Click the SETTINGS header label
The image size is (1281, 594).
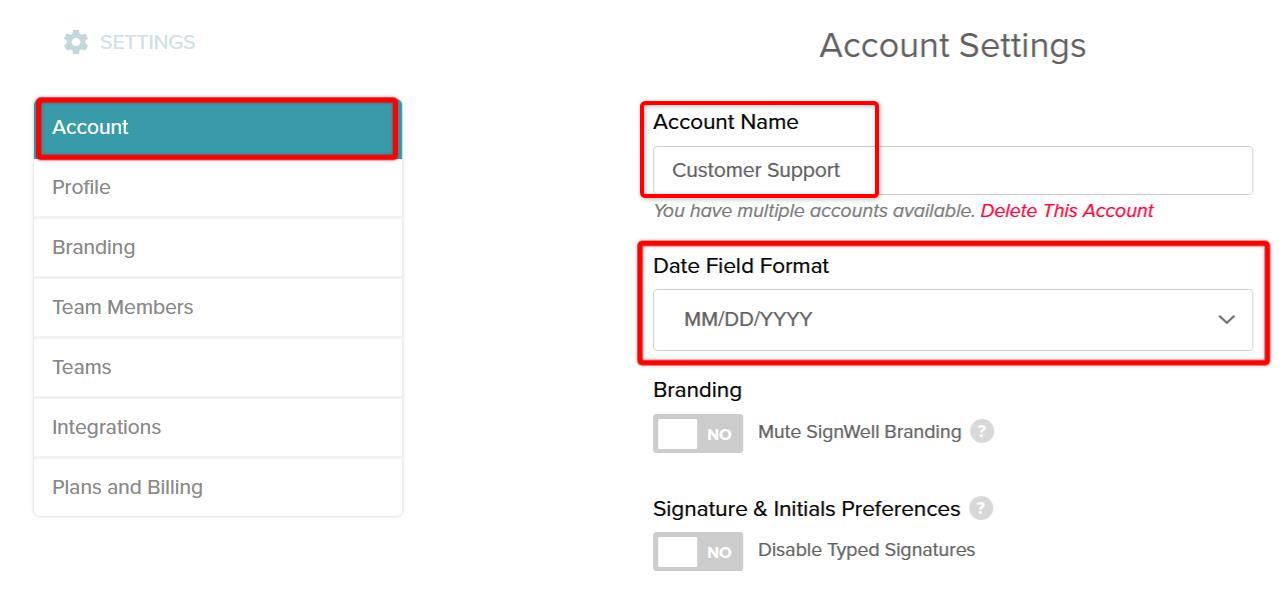tap(147, 42)
